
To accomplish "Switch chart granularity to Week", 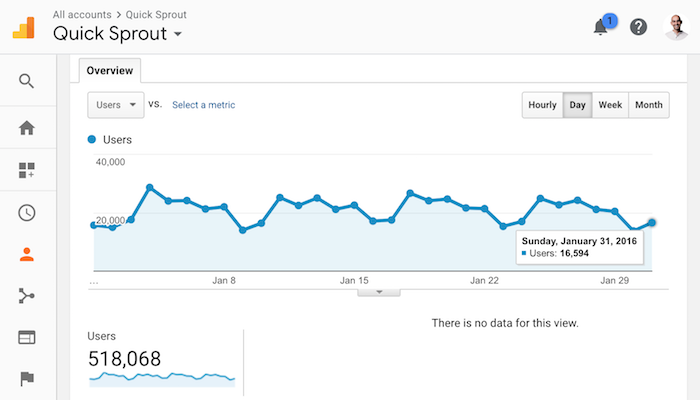I will click(610, 105).
